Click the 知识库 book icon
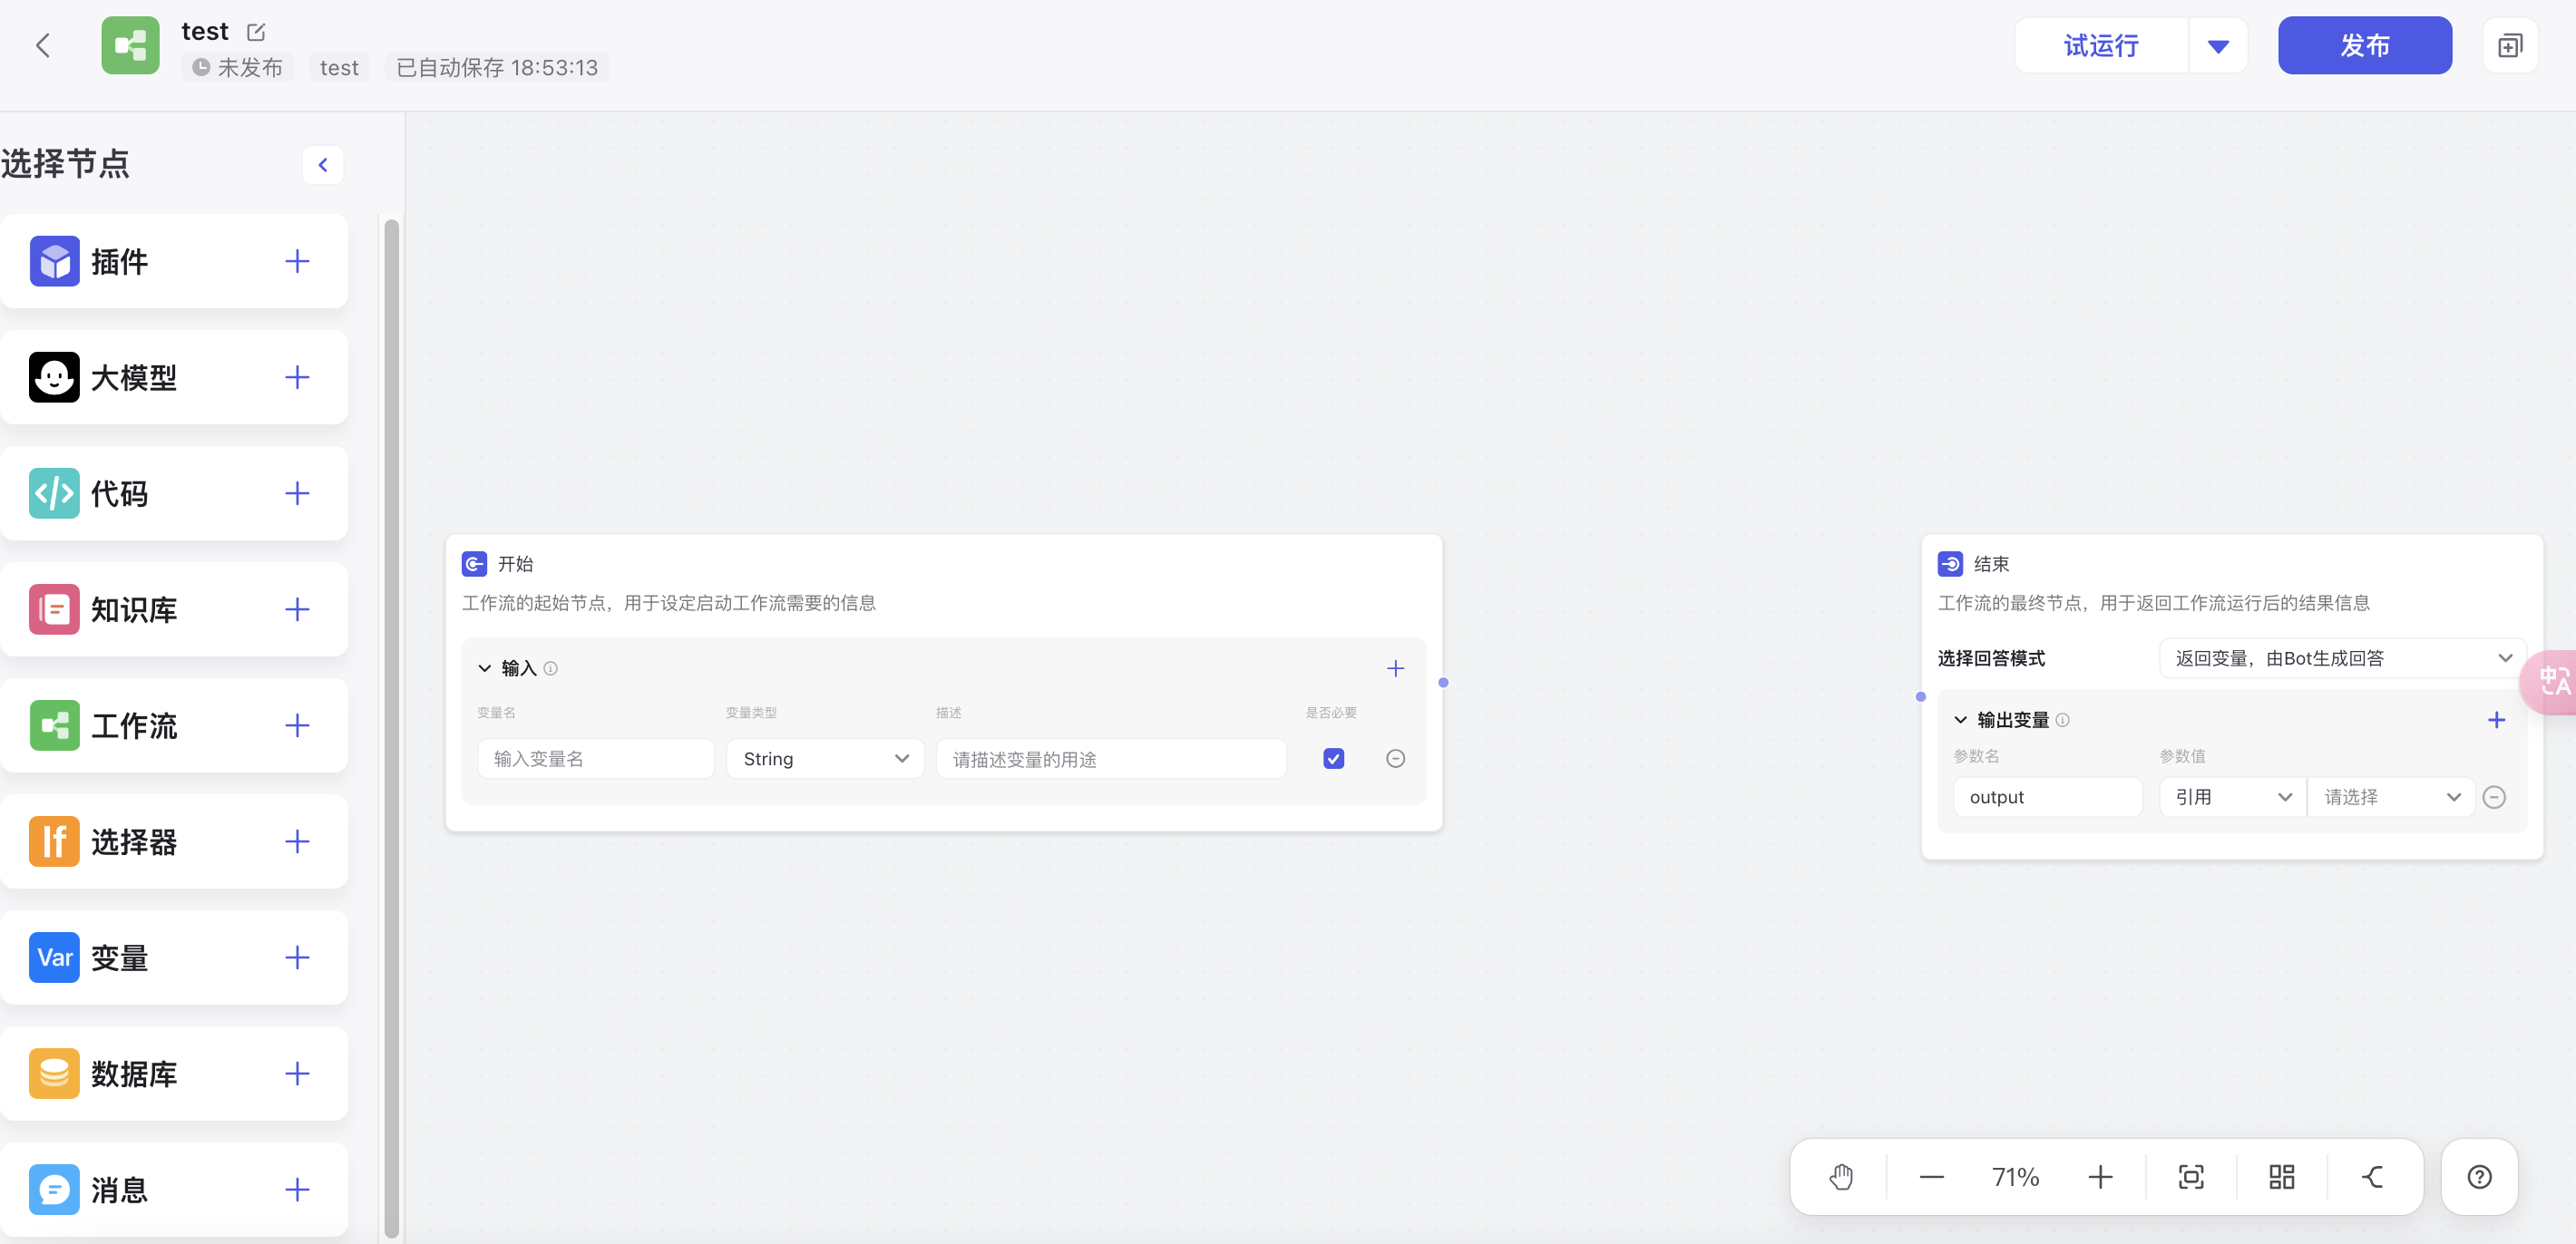 54,609
